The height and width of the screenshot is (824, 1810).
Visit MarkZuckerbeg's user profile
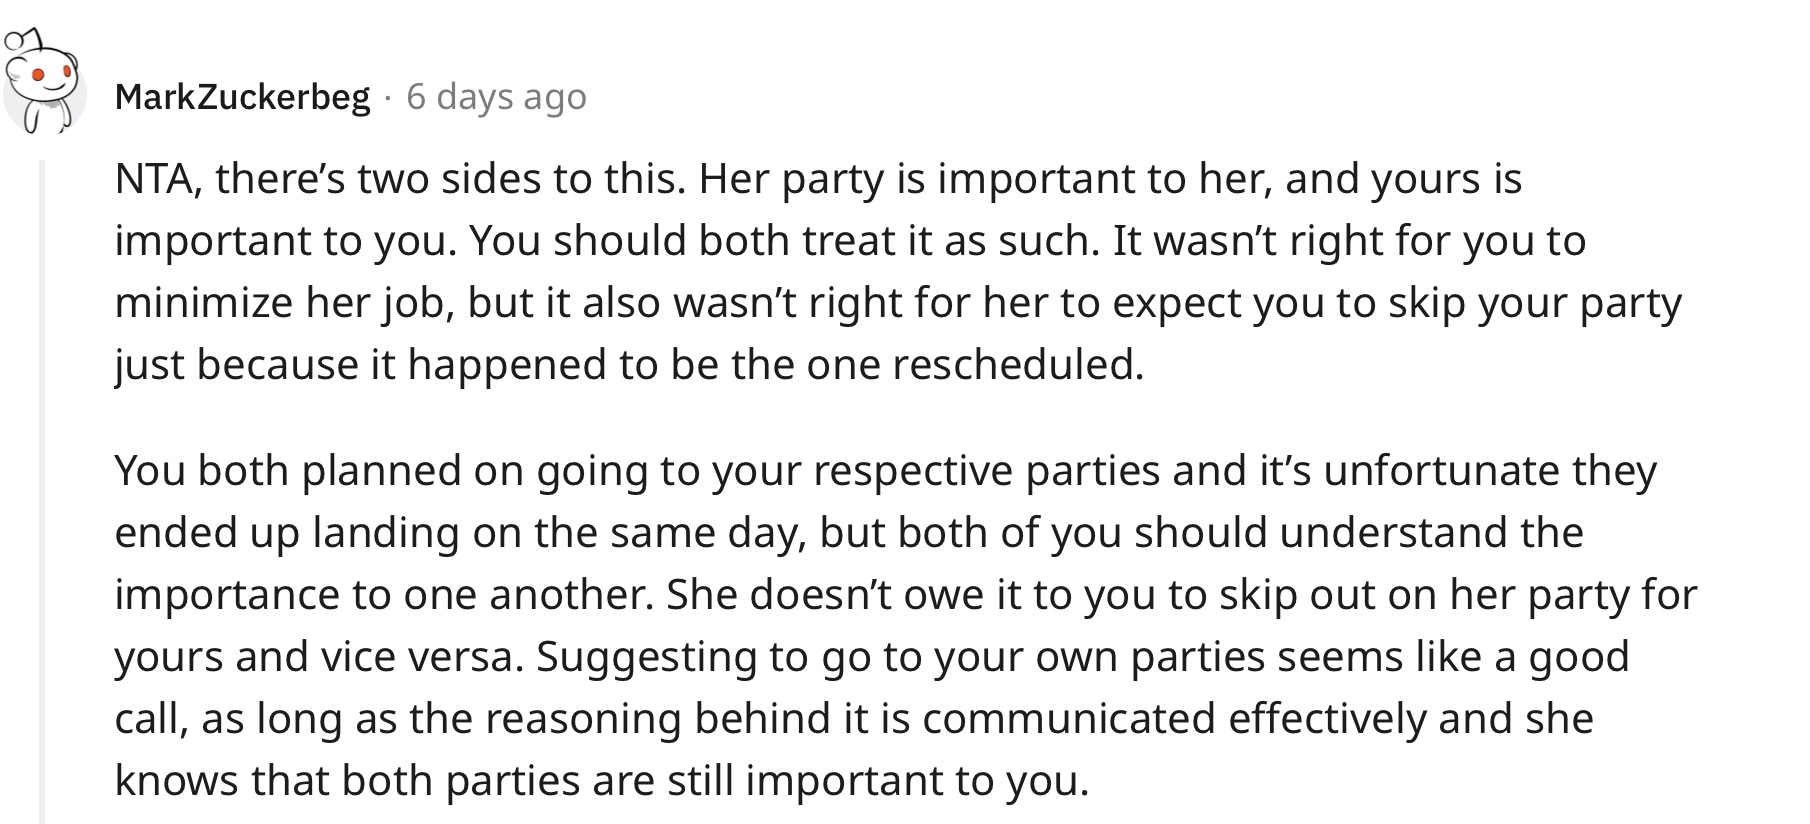pos(242,97)
